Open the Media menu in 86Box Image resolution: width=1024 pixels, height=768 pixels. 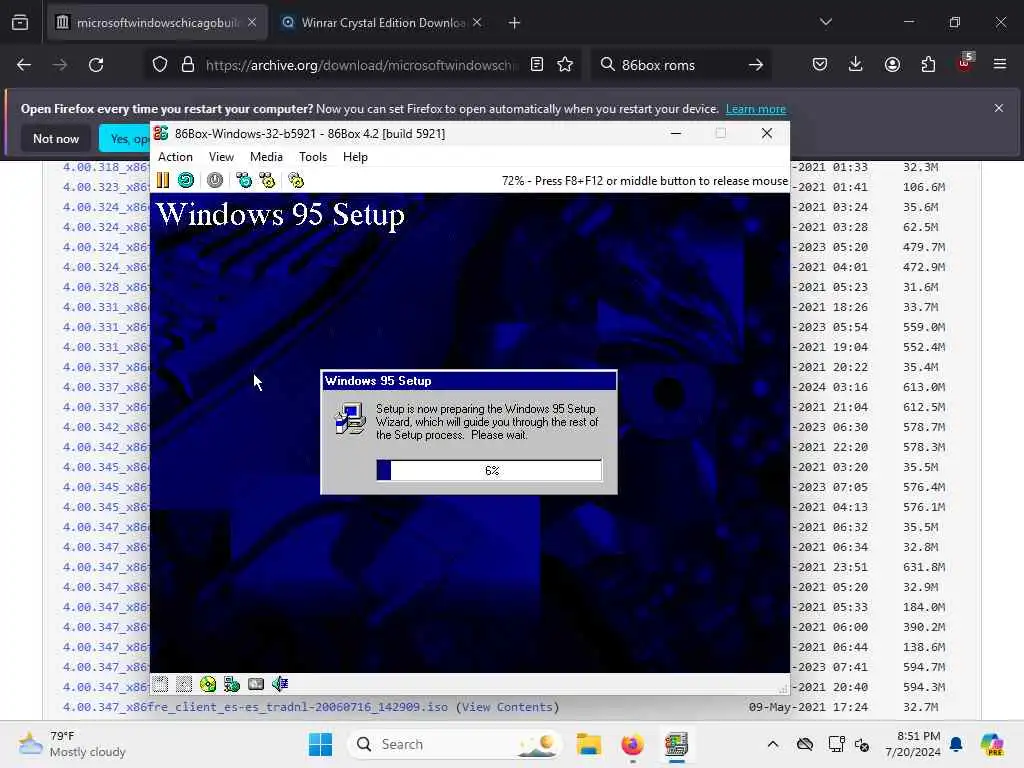click(x=266, y=157)
